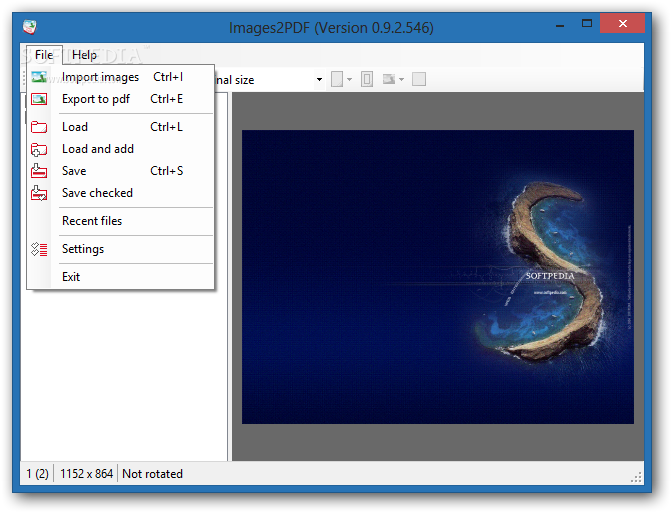Maximize the Images2PDF window
Screen dimensions: 672x513
pyautogui.click(x=587, y=24)
